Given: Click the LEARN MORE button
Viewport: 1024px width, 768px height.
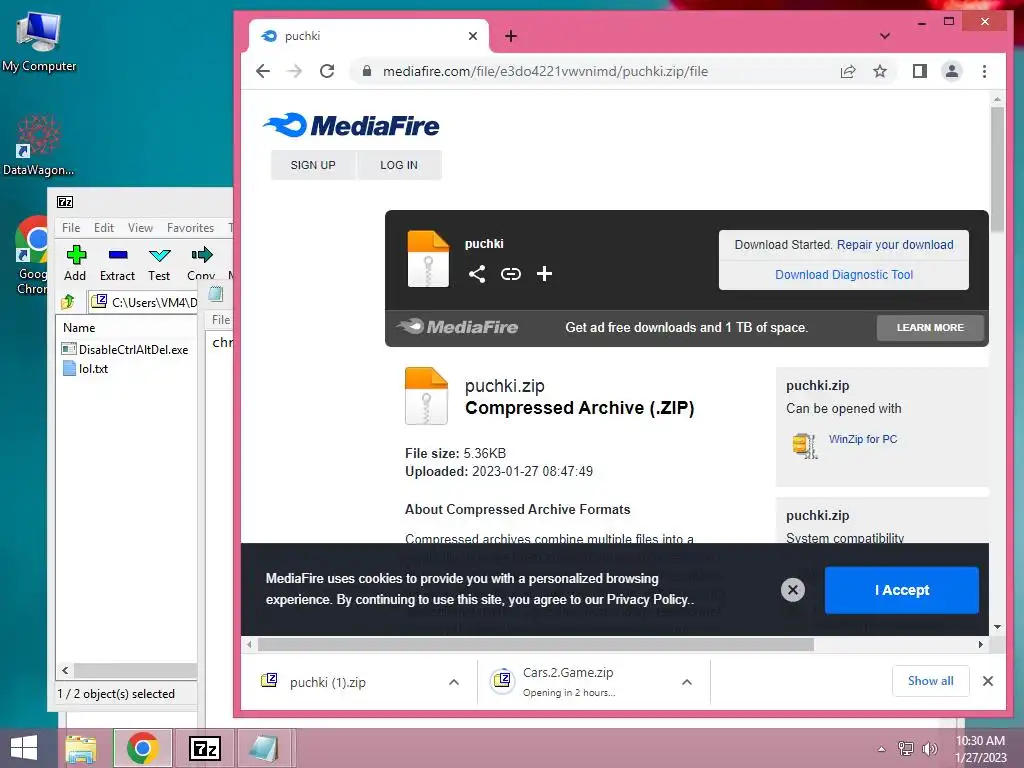Looking at the screenshot, I should pyautogui.click(x=930, y=327).
